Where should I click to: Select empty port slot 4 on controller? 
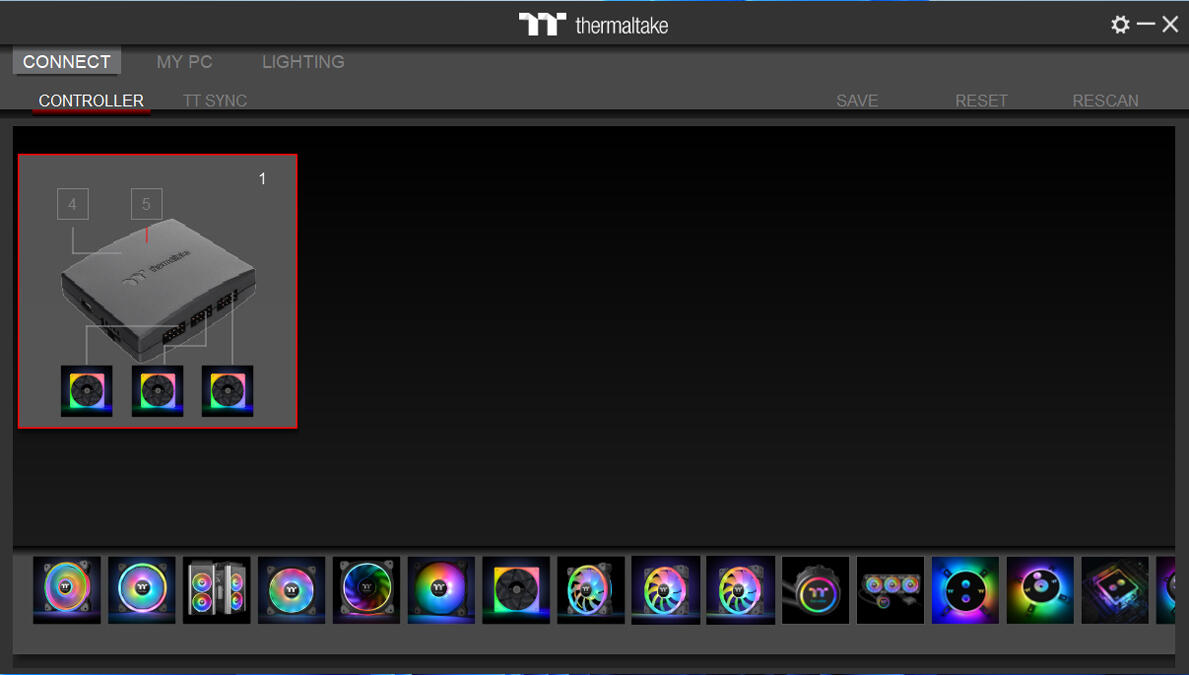[x=73, y=204]
